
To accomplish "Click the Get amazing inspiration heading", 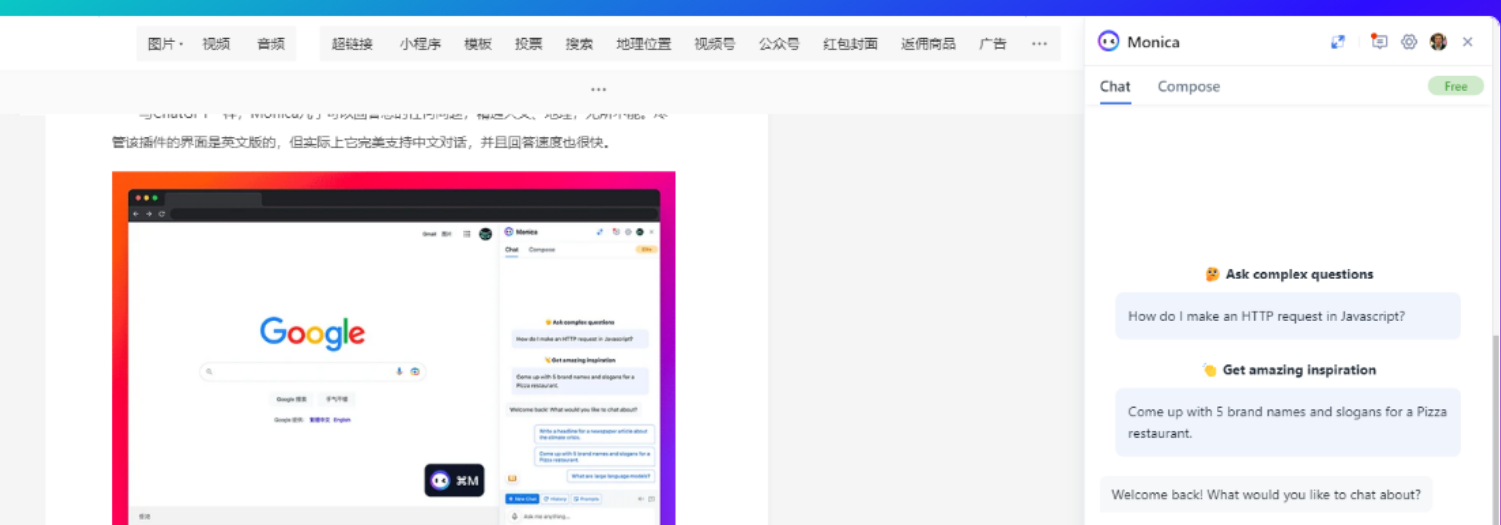I will [x=1289, y=370].
